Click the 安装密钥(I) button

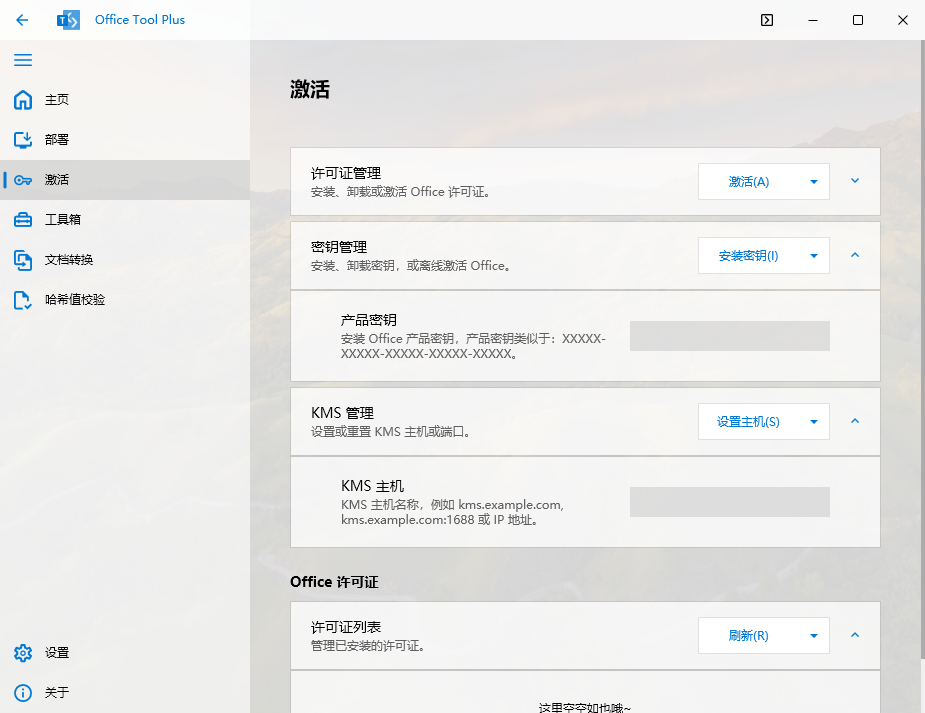748,256
